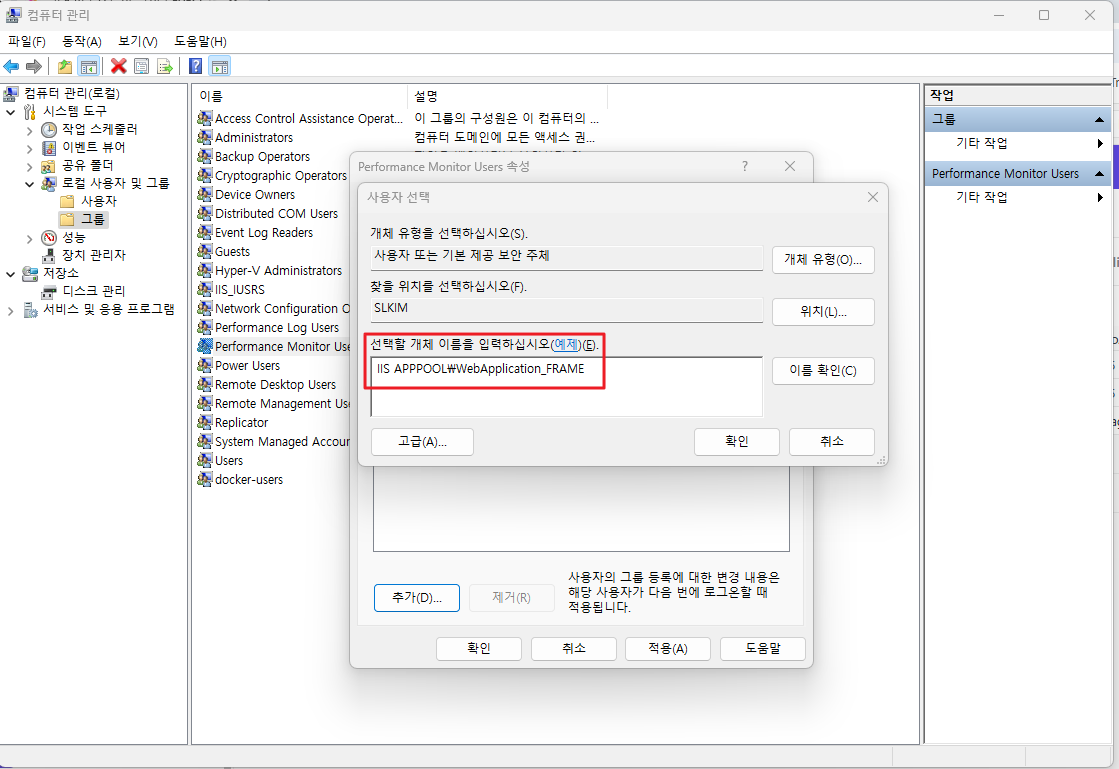
Task: Expand the 작업 스케줄러 tree node
Action: (29, 130)
